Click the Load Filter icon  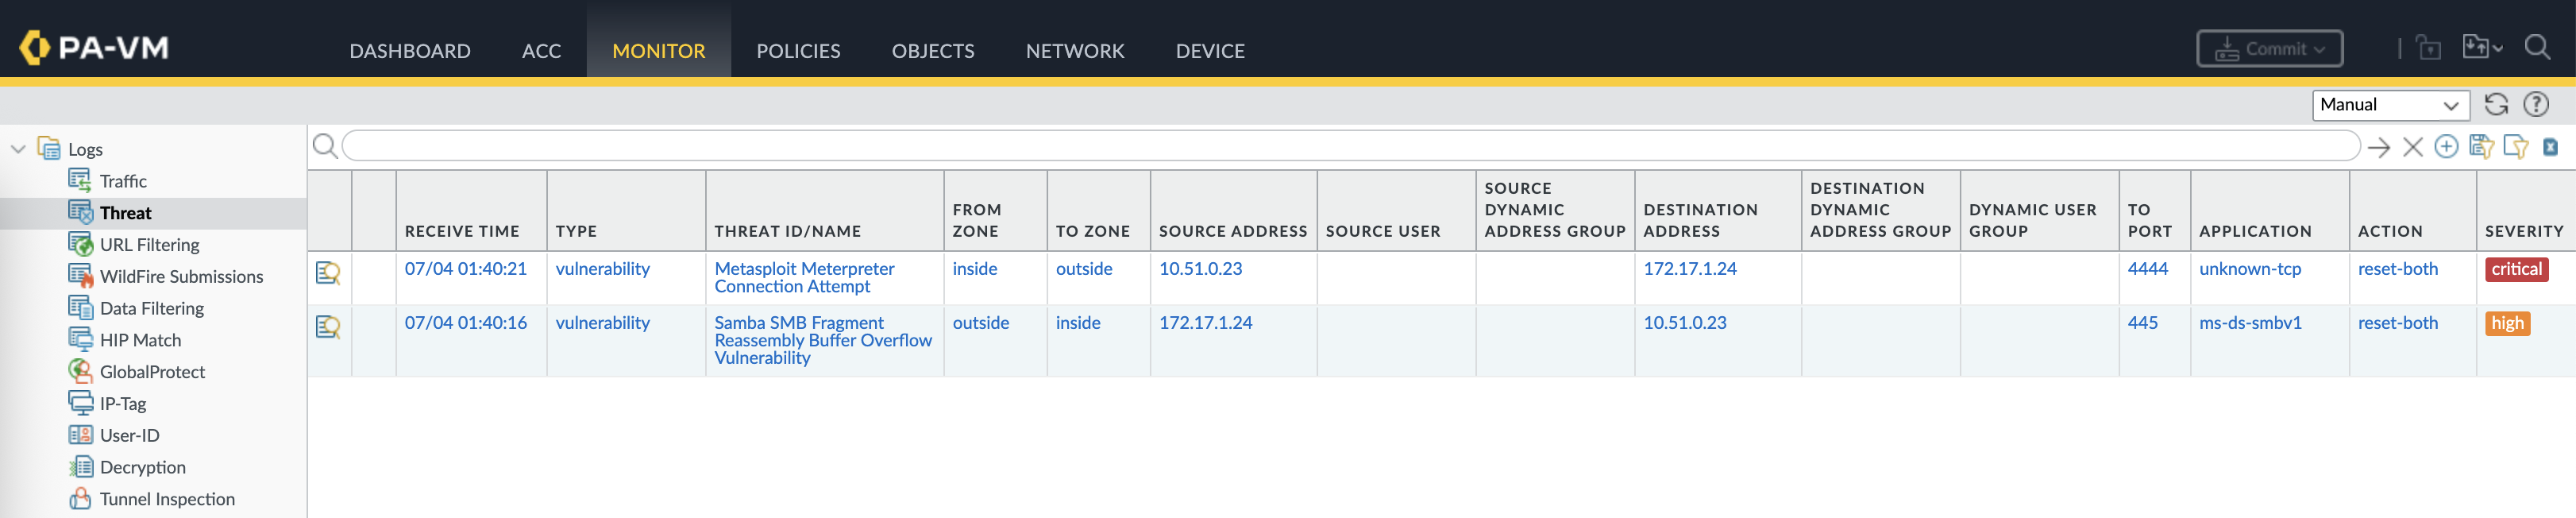[2515, 147]
